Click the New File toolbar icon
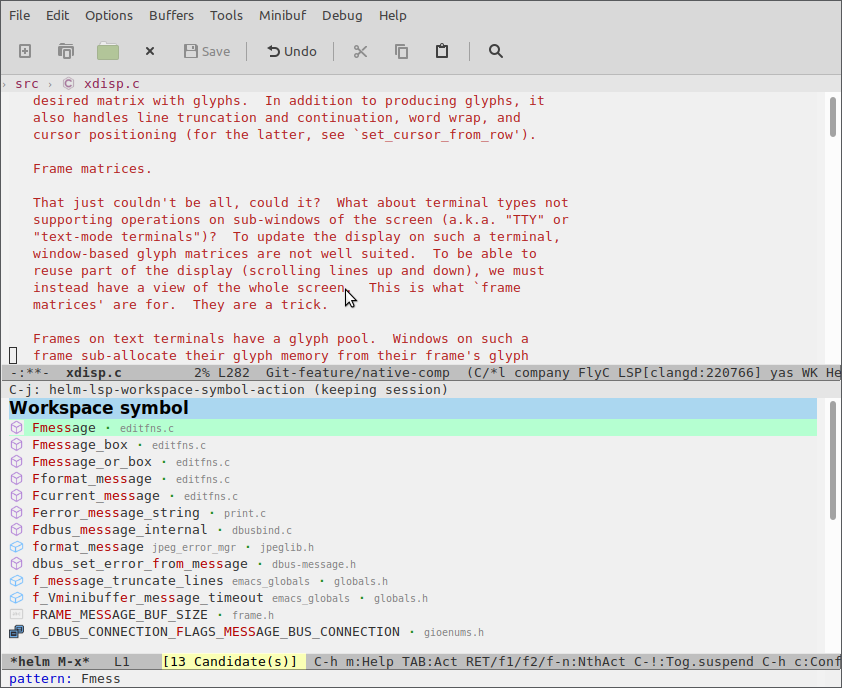 click(x=25, y=51)
